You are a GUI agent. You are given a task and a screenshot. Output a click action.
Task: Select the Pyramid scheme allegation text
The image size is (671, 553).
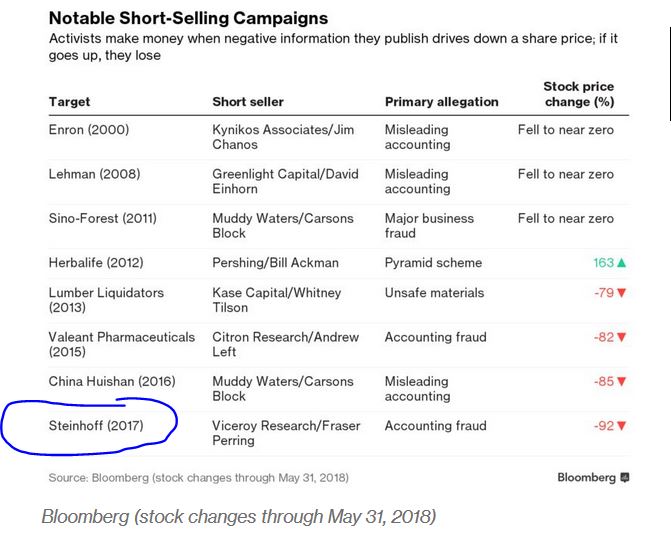tap(433, 263)
